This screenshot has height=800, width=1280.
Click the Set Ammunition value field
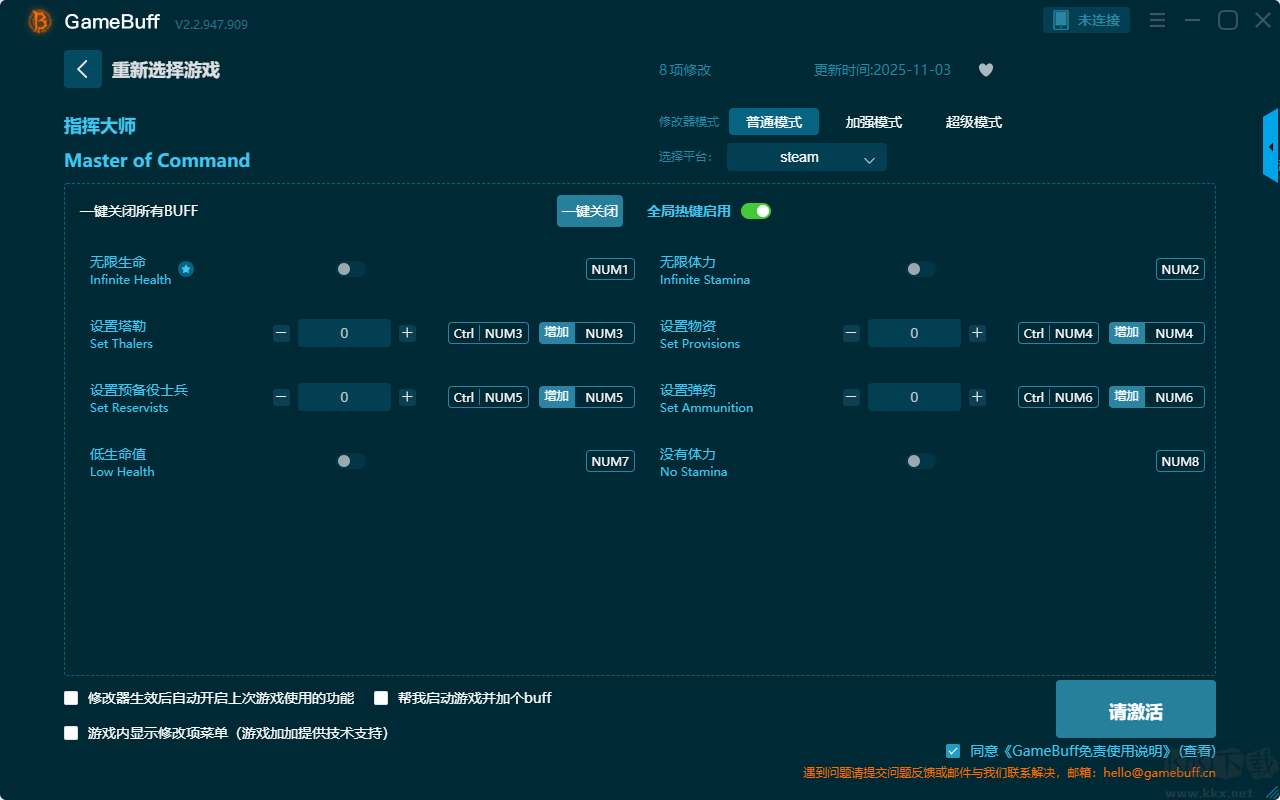pyautogui.click(x=914, y=397)
